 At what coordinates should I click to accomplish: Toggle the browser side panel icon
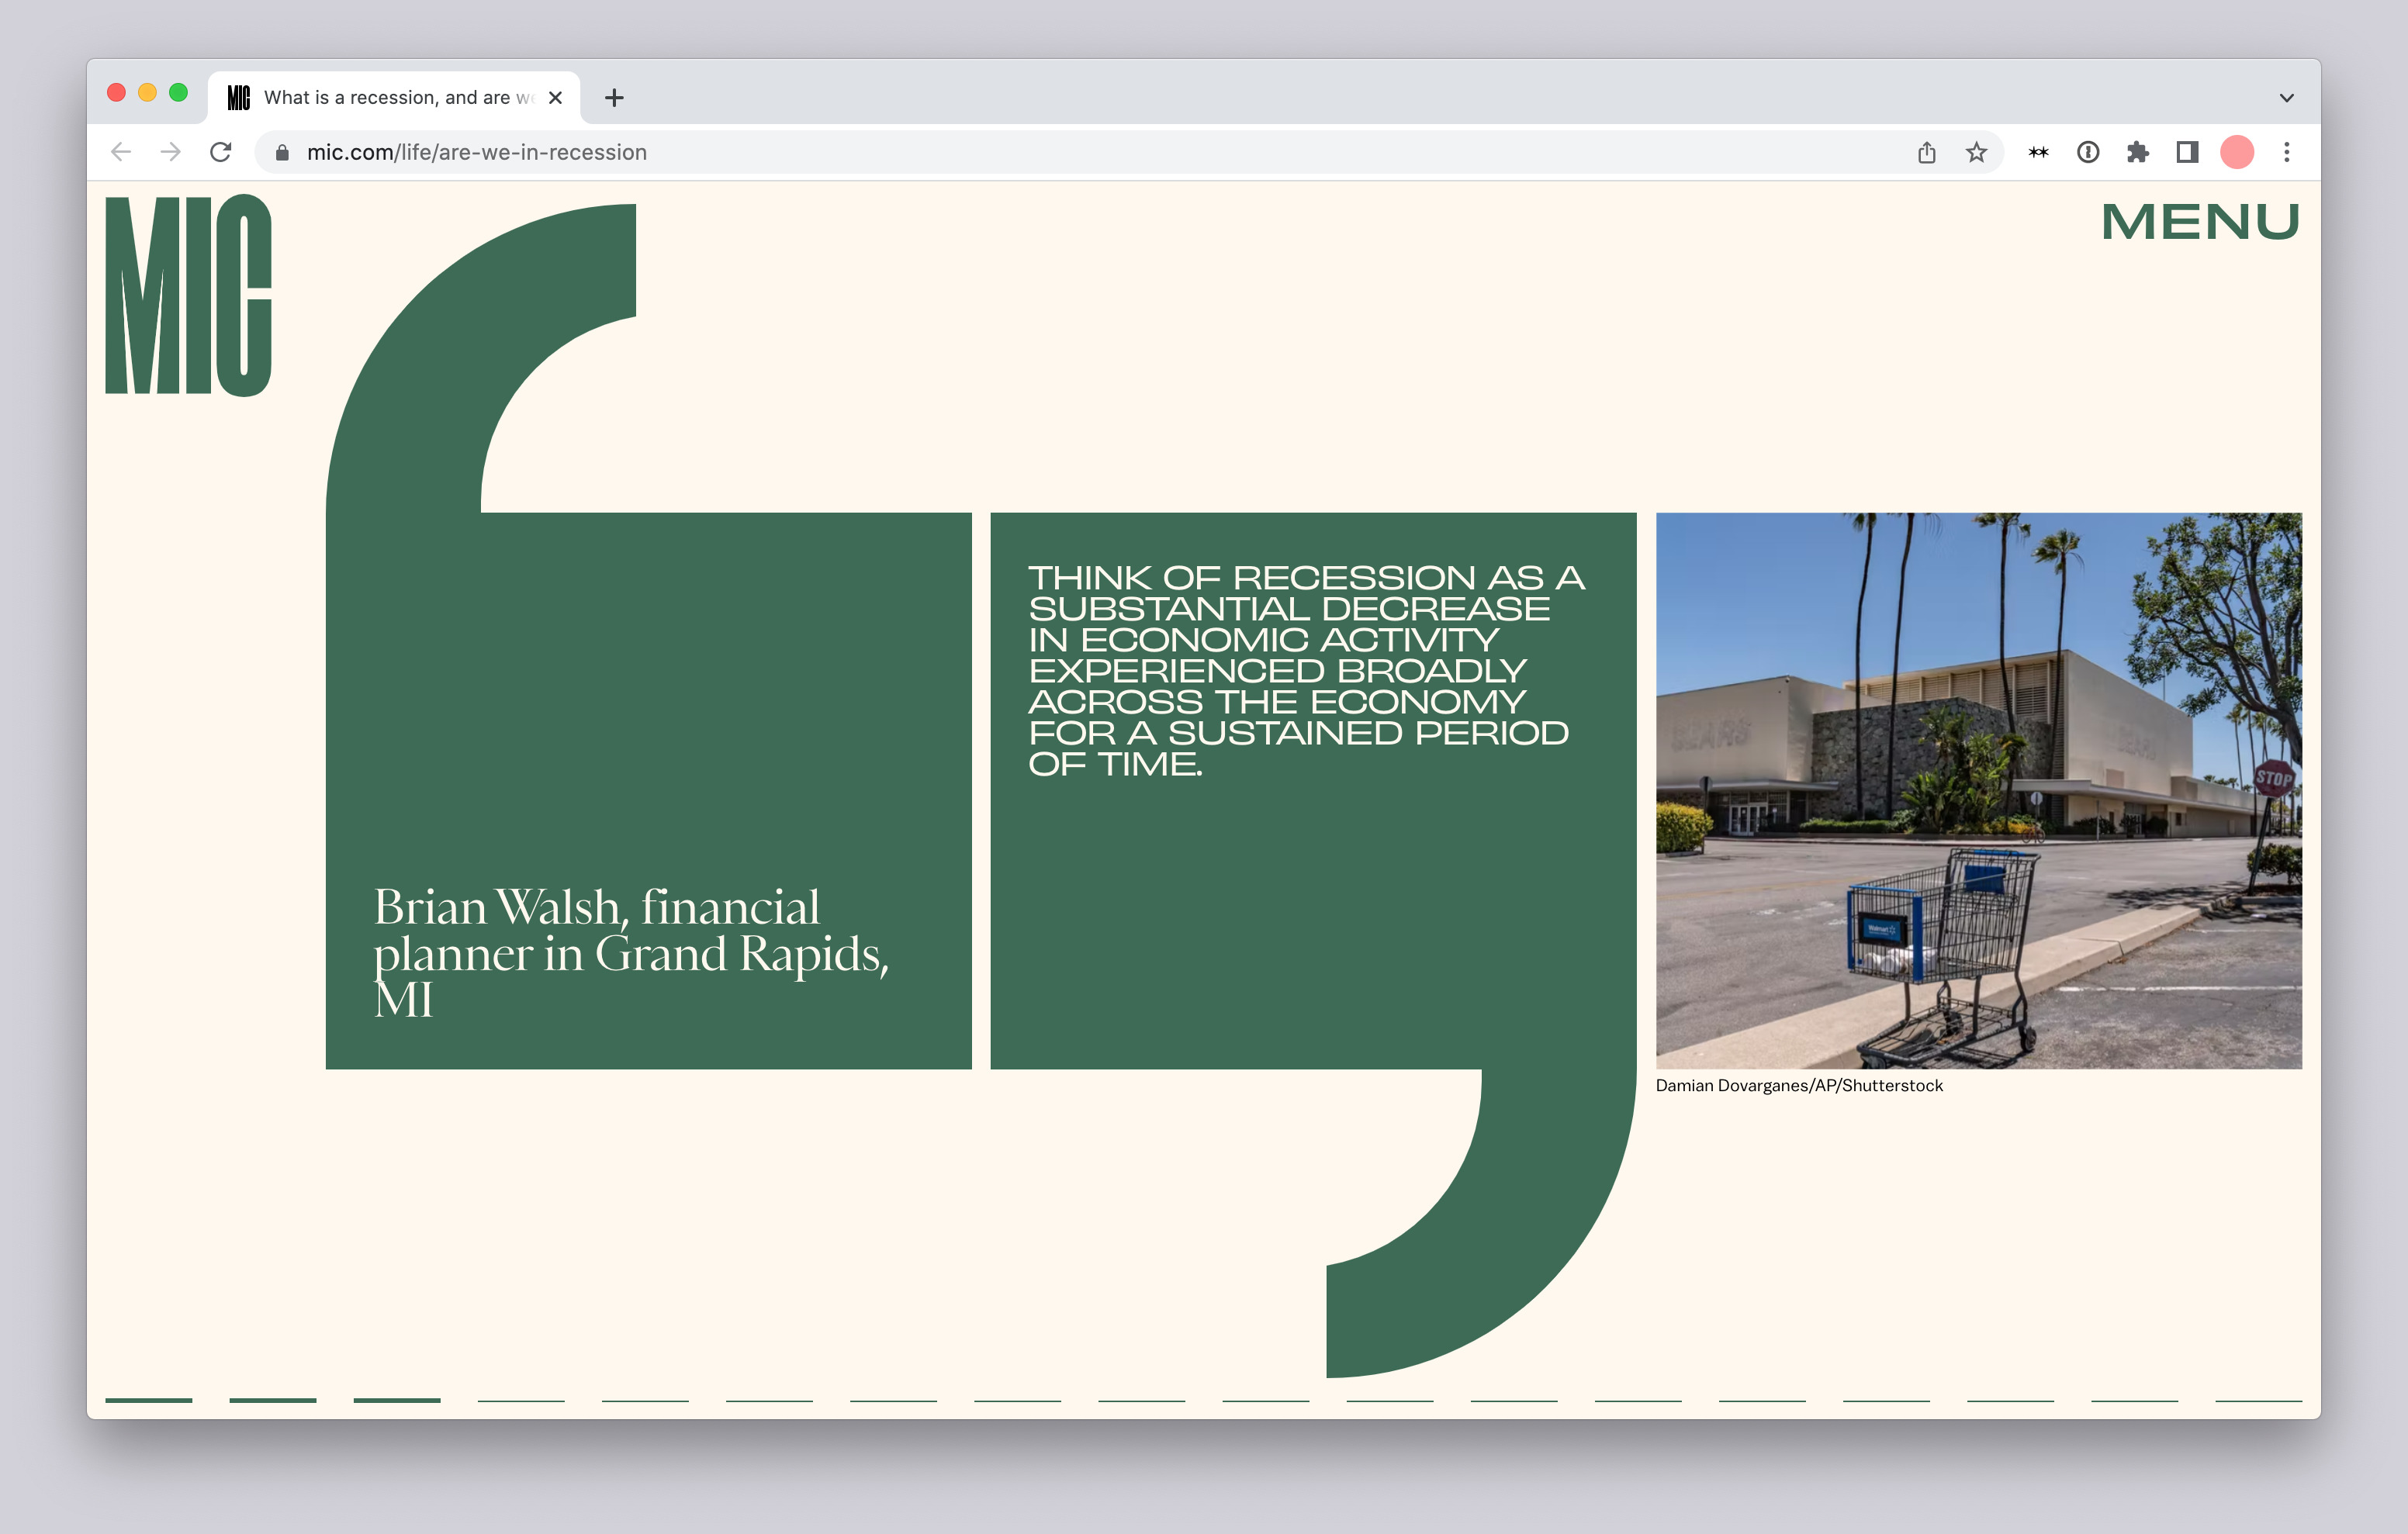pos(2186,152)
